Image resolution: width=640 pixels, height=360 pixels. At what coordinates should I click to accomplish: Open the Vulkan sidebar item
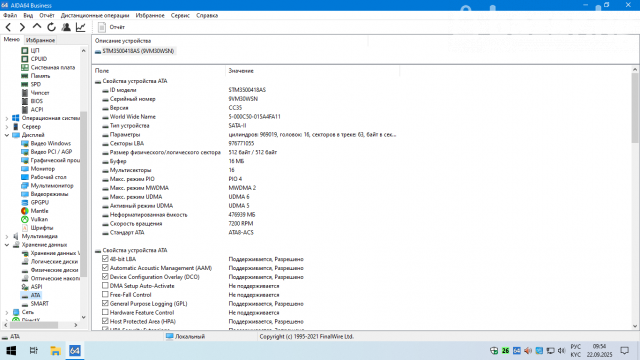[39, 219]
